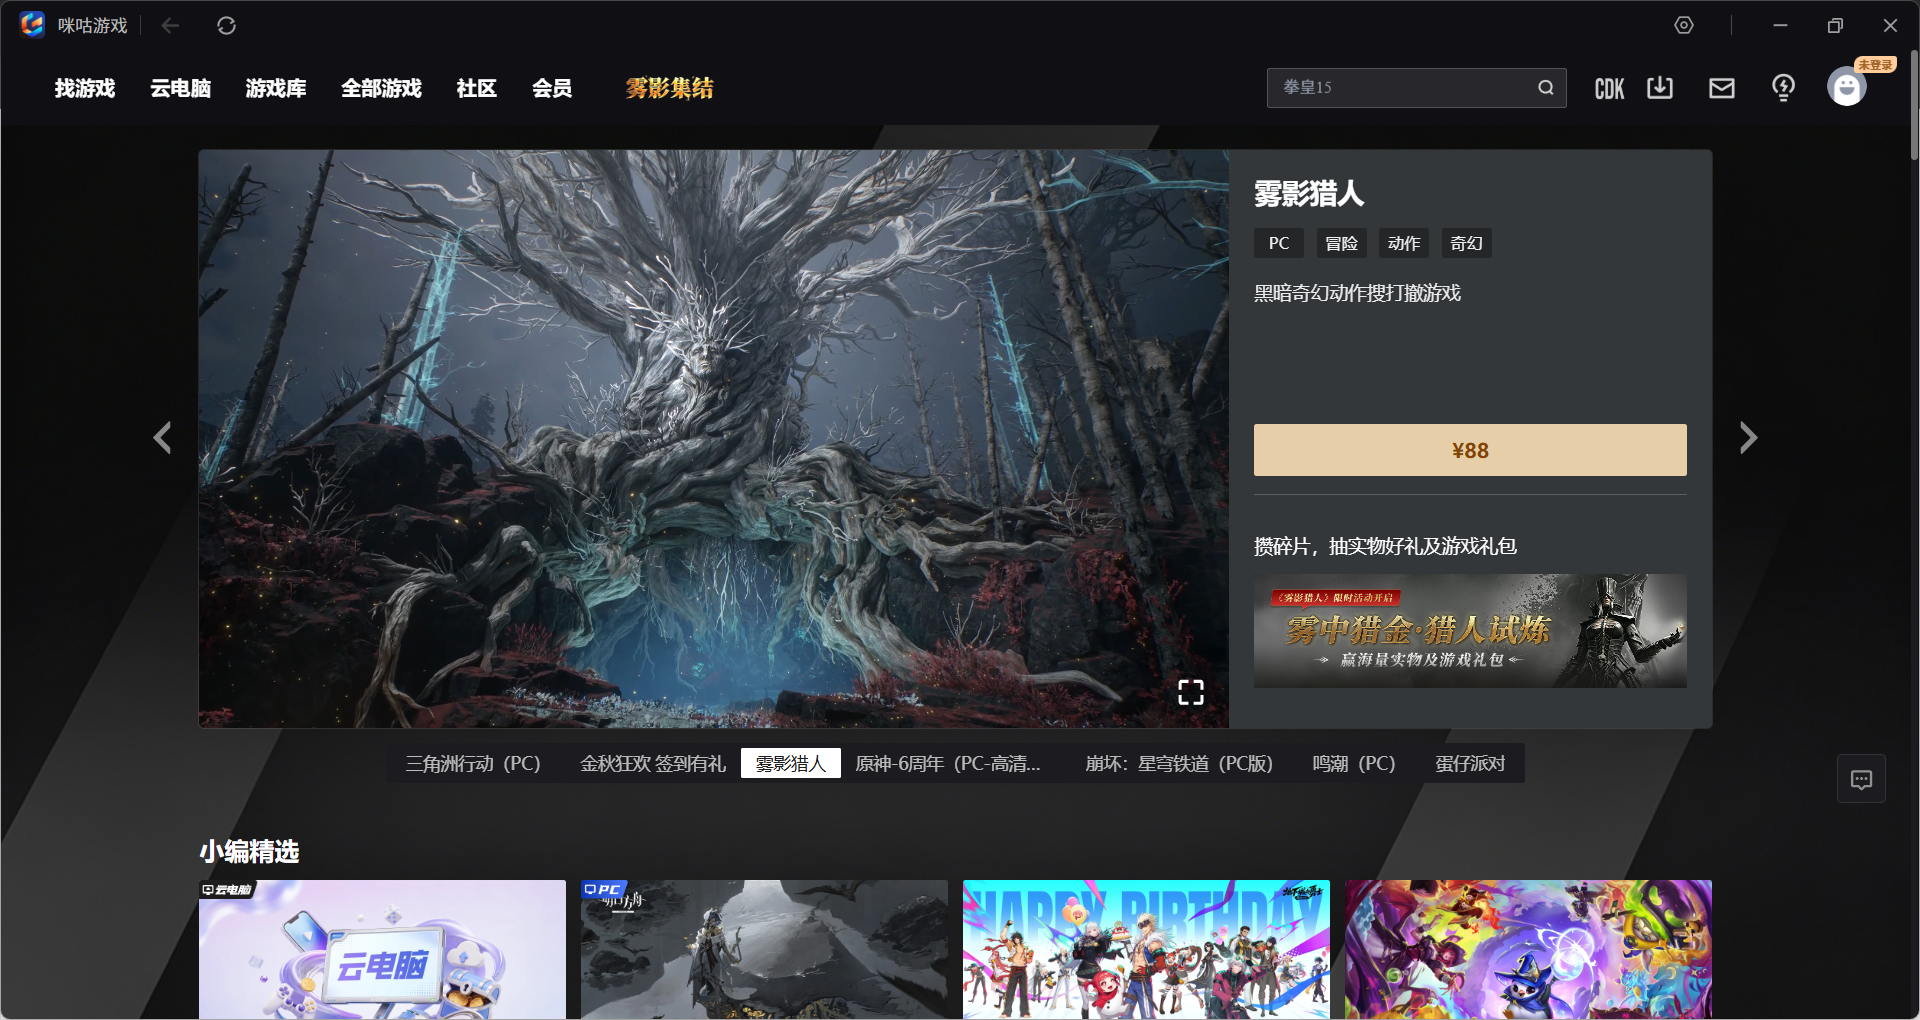Open the CDK redemption icon
Image resolution: width=1920 pixels, height=1020 pixels.
click(1609, 88)
